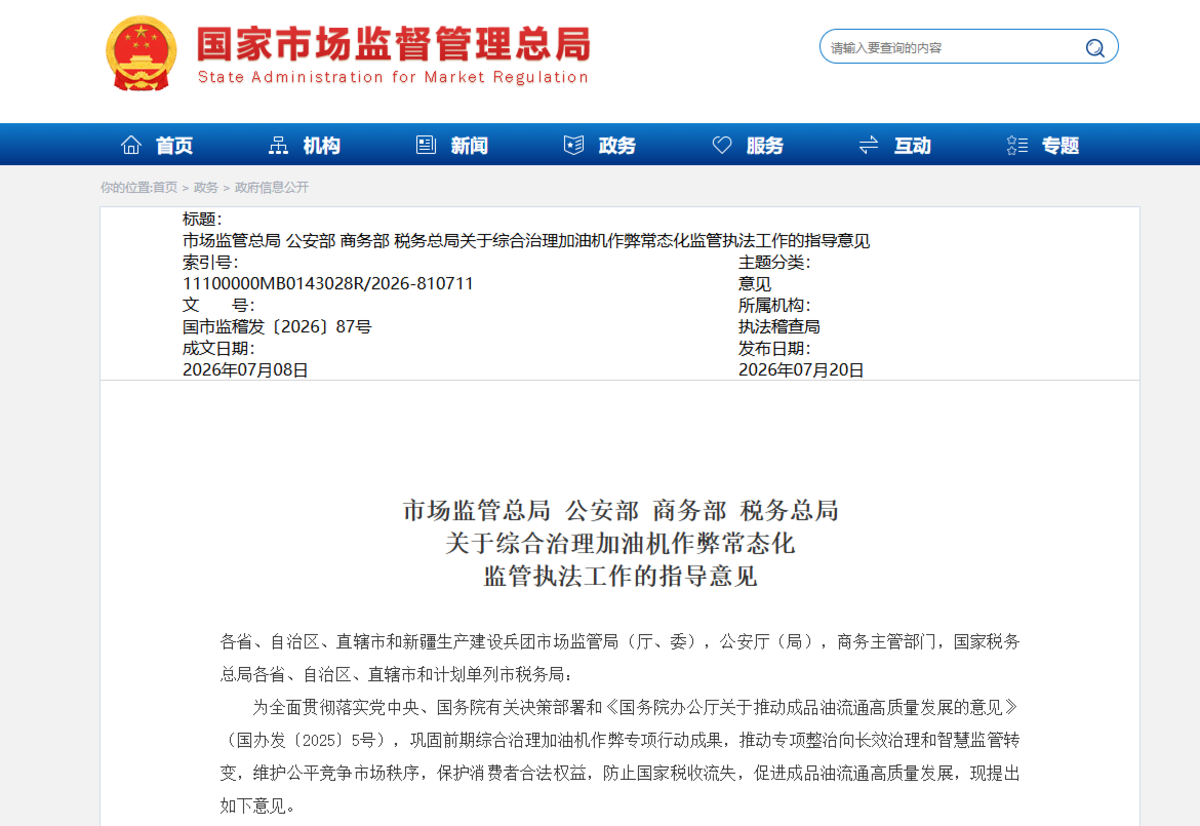The image size is (1200, 826).
Task: Follow the 首页 breadcrumb link
Action: click(165, 187)
